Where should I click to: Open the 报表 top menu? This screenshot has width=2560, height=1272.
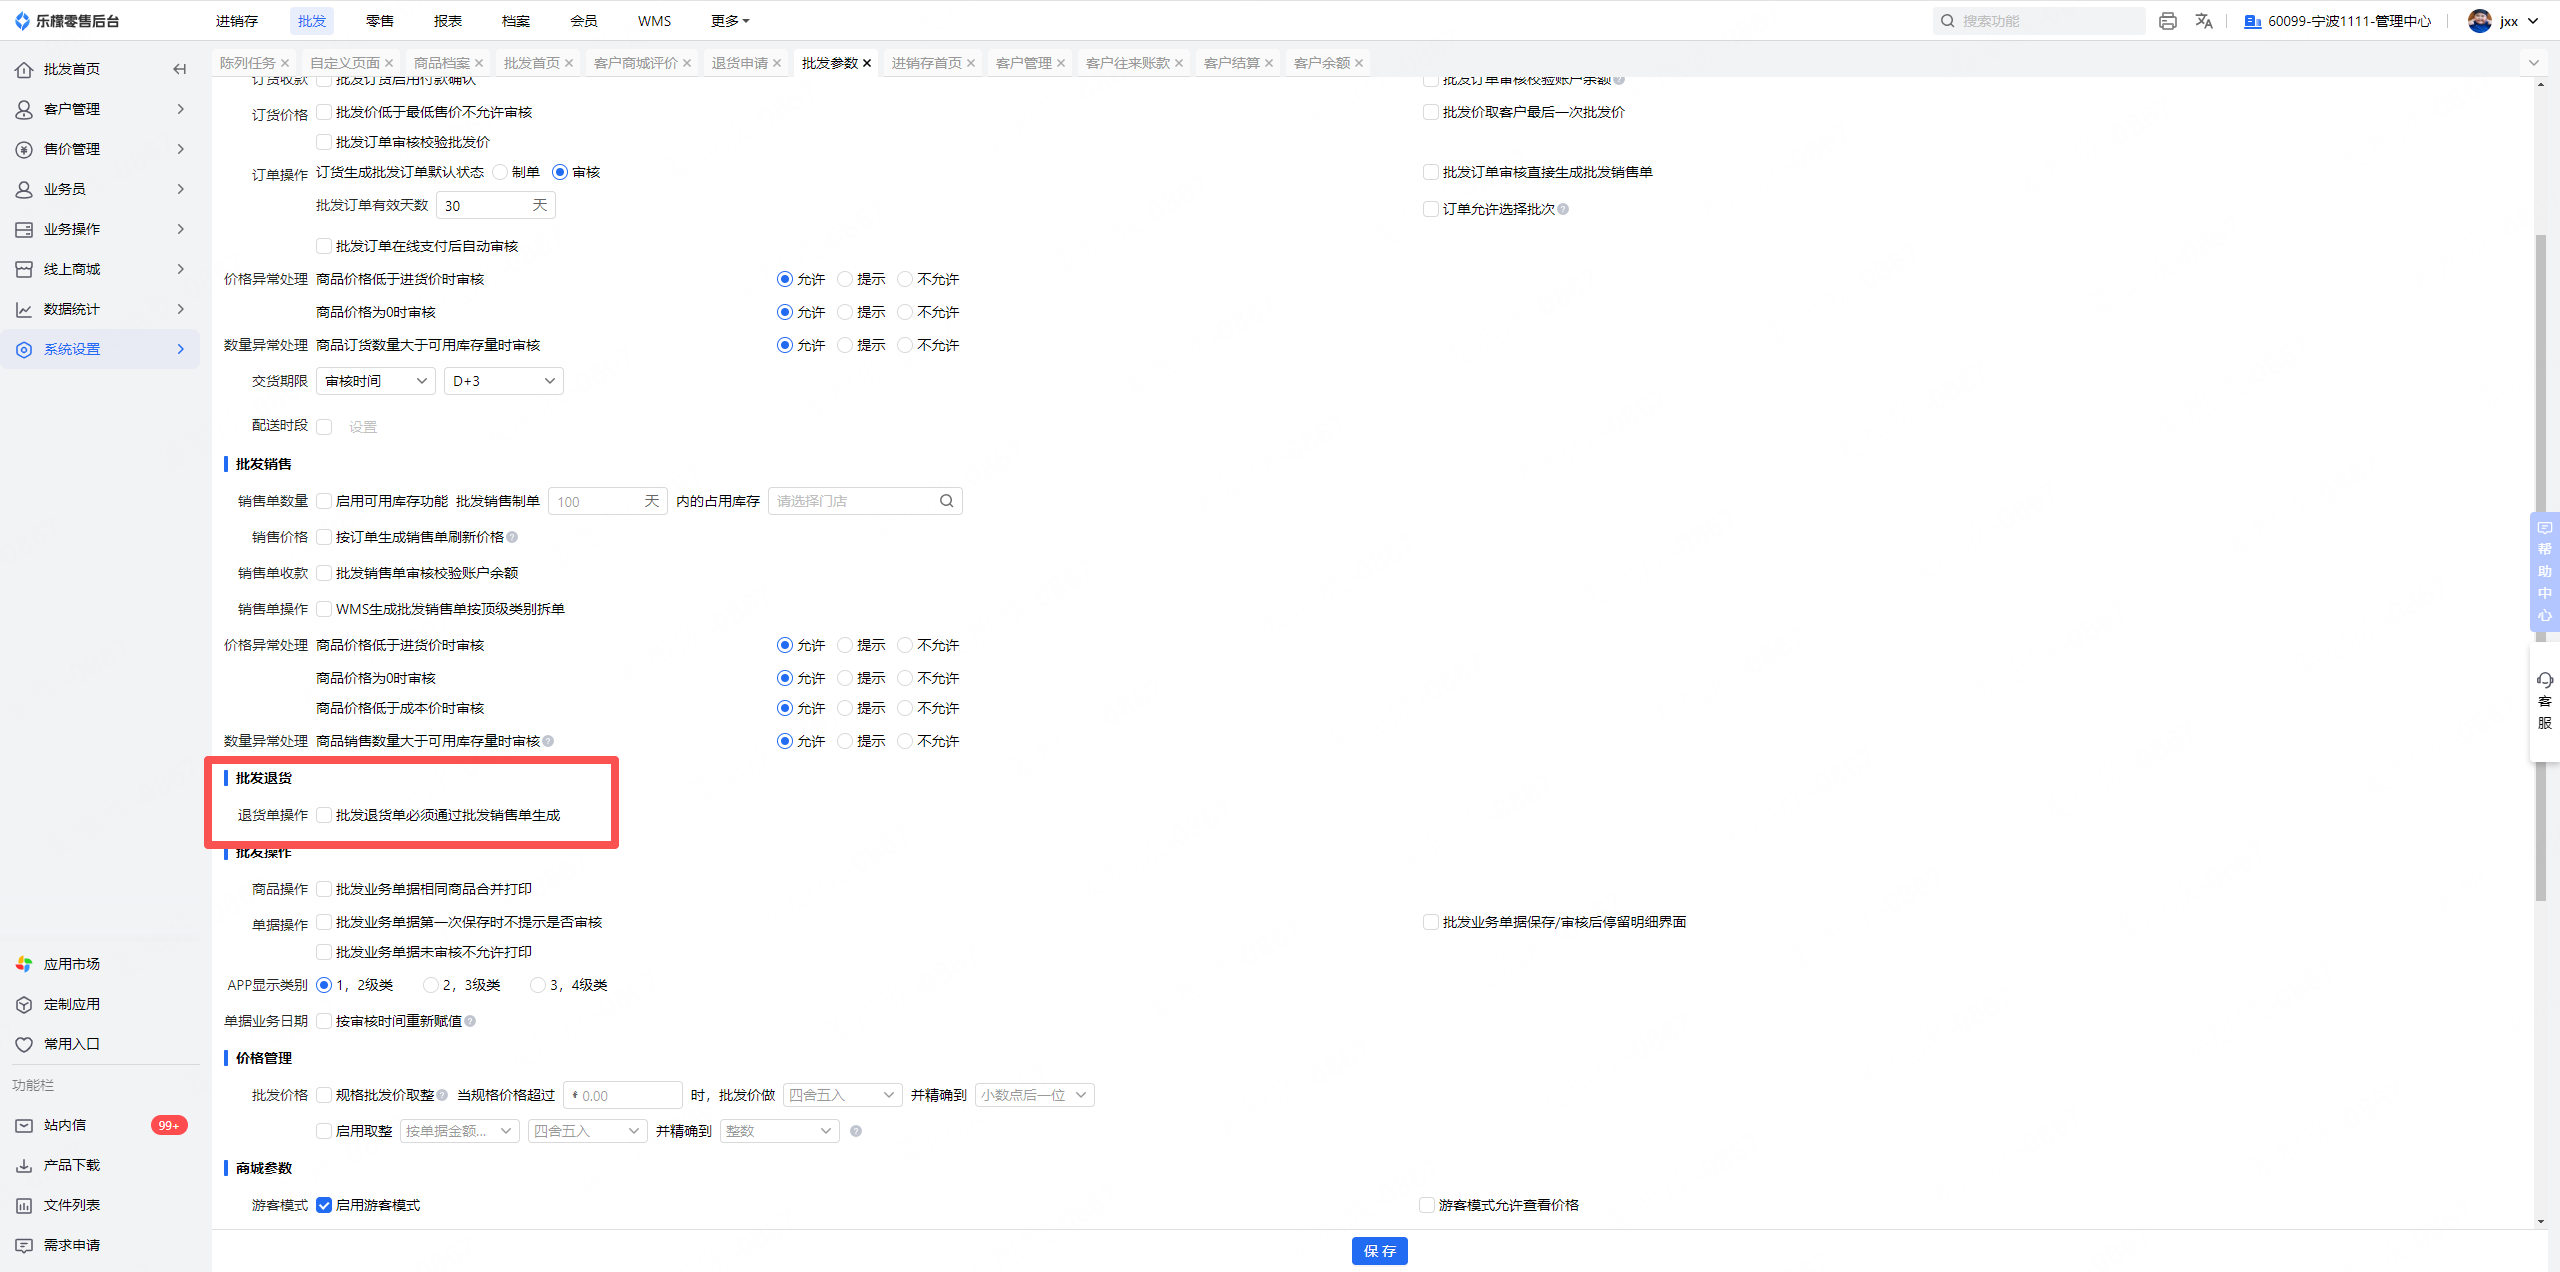447,21
